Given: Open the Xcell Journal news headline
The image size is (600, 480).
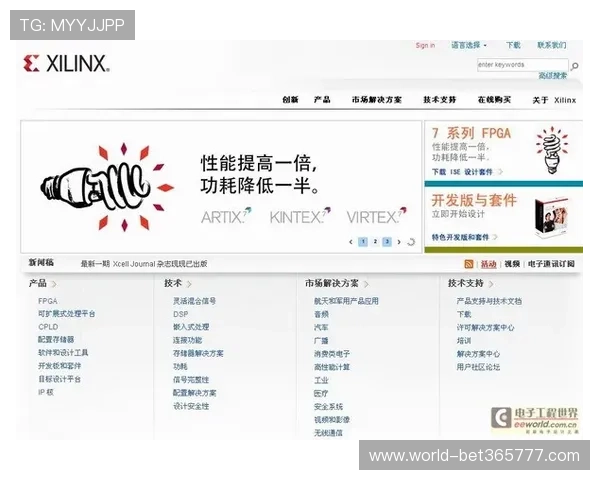Looking at the screenshot, I should (144, 264).
